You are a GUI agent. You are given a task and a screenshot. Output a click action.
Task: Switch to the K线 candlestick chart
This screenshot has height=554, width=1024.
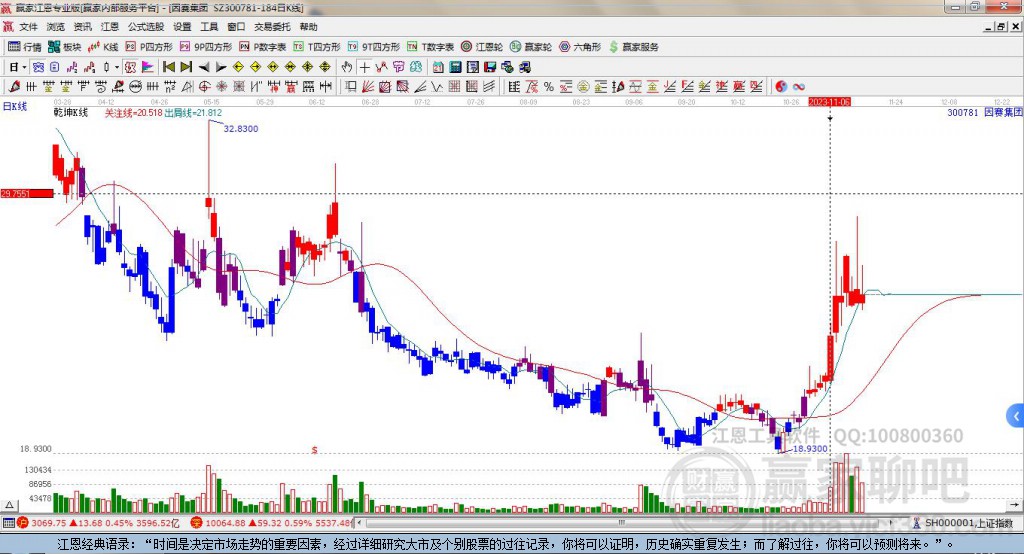coord(103,47)
